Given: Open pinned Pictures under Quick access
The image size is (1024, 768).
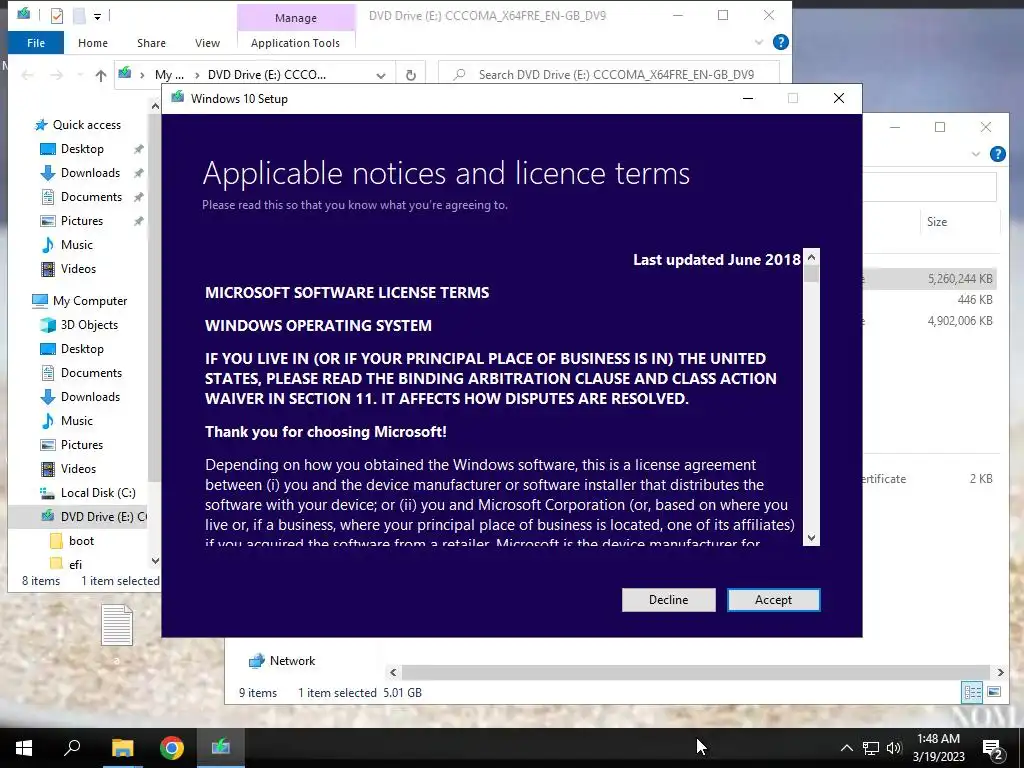Looking at the screenshot, I should click(x=82, y=221).
